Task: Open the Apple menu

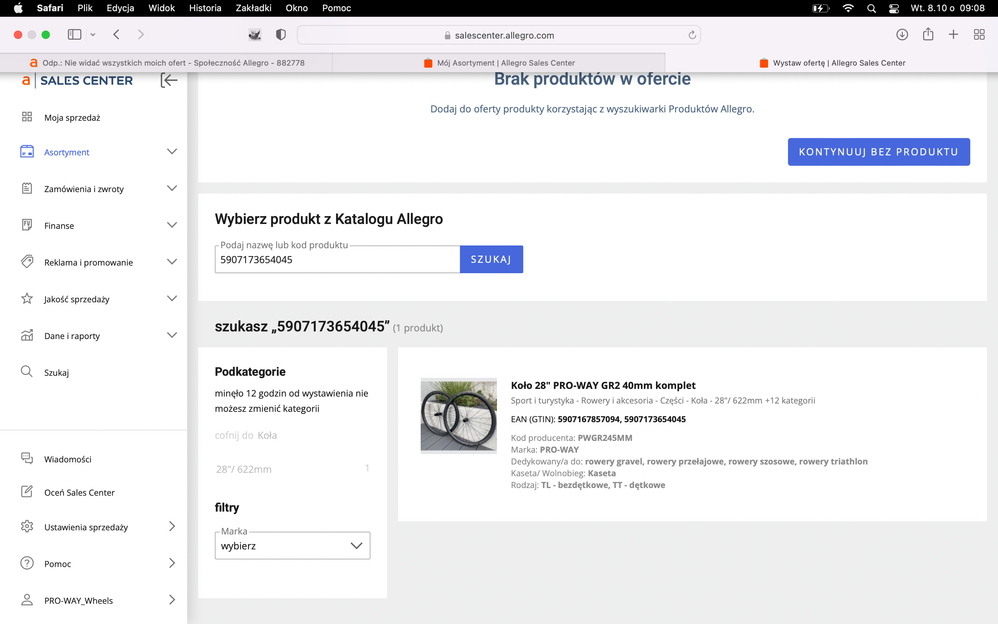Action: coord(18,8)
